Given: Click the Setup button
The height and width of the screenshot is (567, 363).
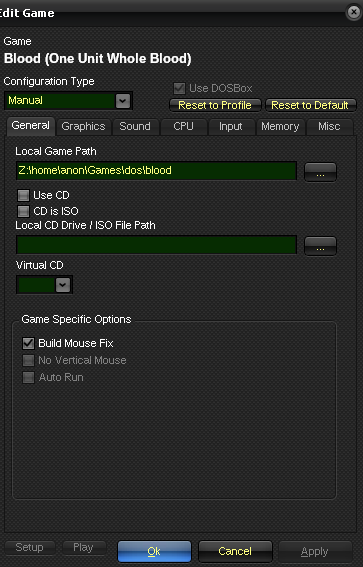Looking at the screenshot, I should 30,547.
